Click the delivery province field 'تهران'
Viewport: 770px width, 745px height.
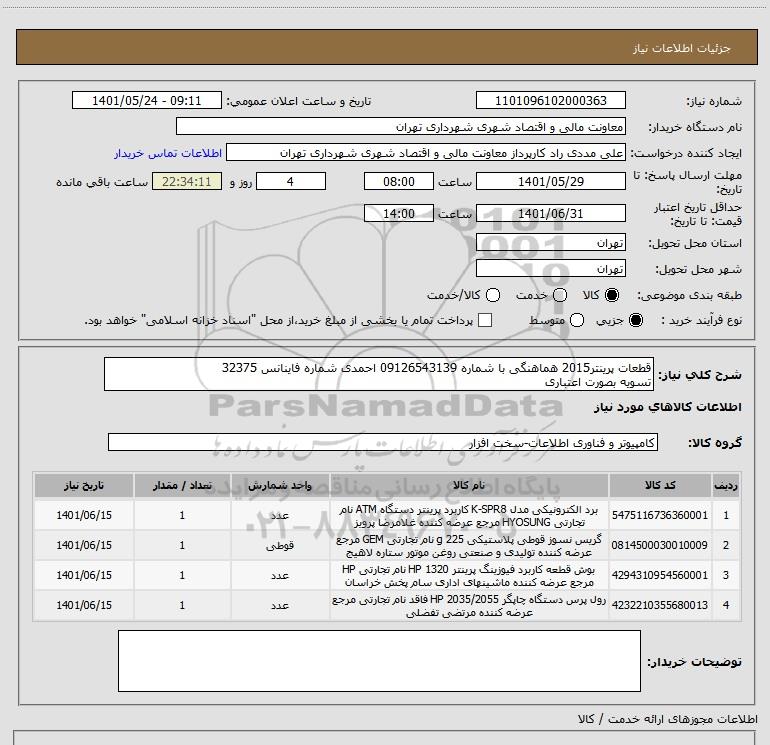click(x=550, y=242)
